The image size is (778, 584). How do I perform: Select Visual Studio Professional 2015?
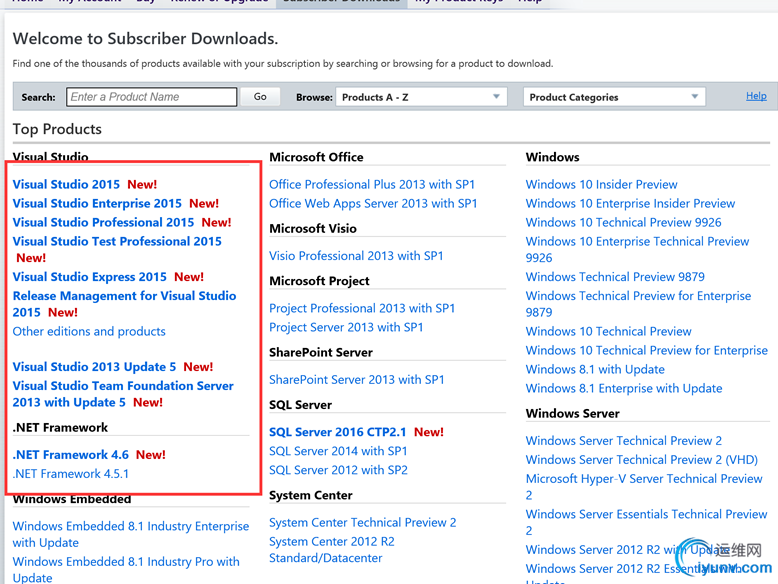(x=103, y=222)
